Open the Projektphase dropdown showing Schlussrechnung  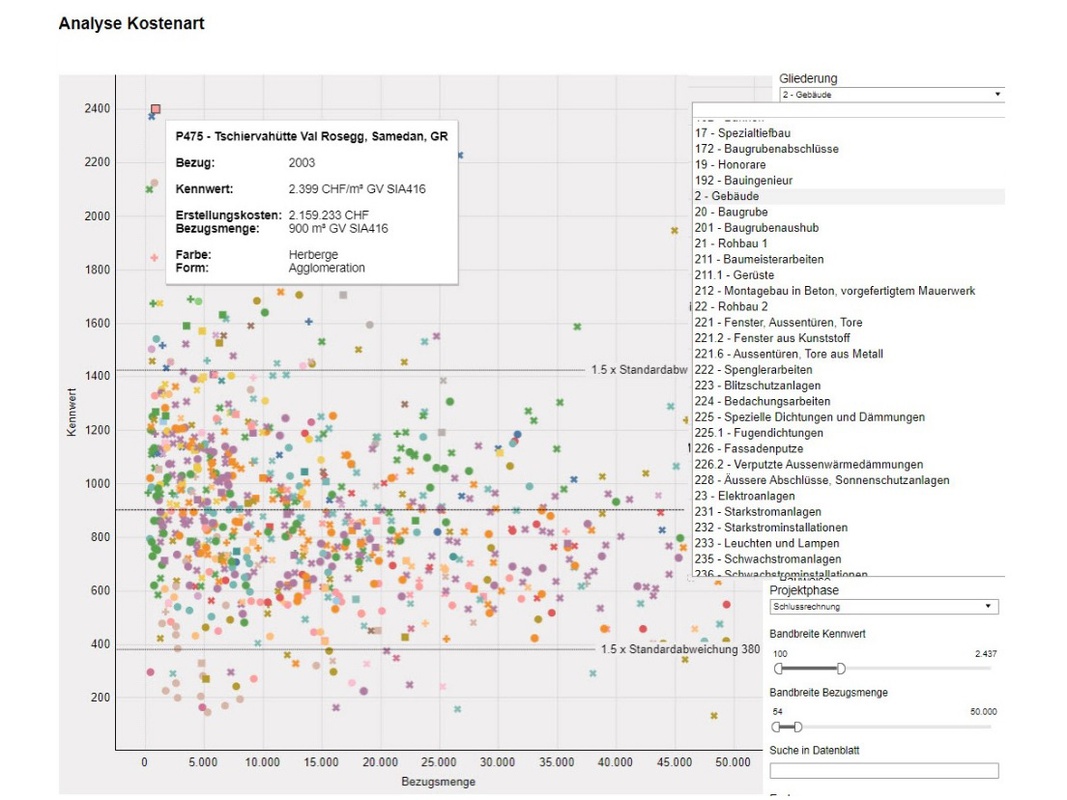[x=884, y=606]
